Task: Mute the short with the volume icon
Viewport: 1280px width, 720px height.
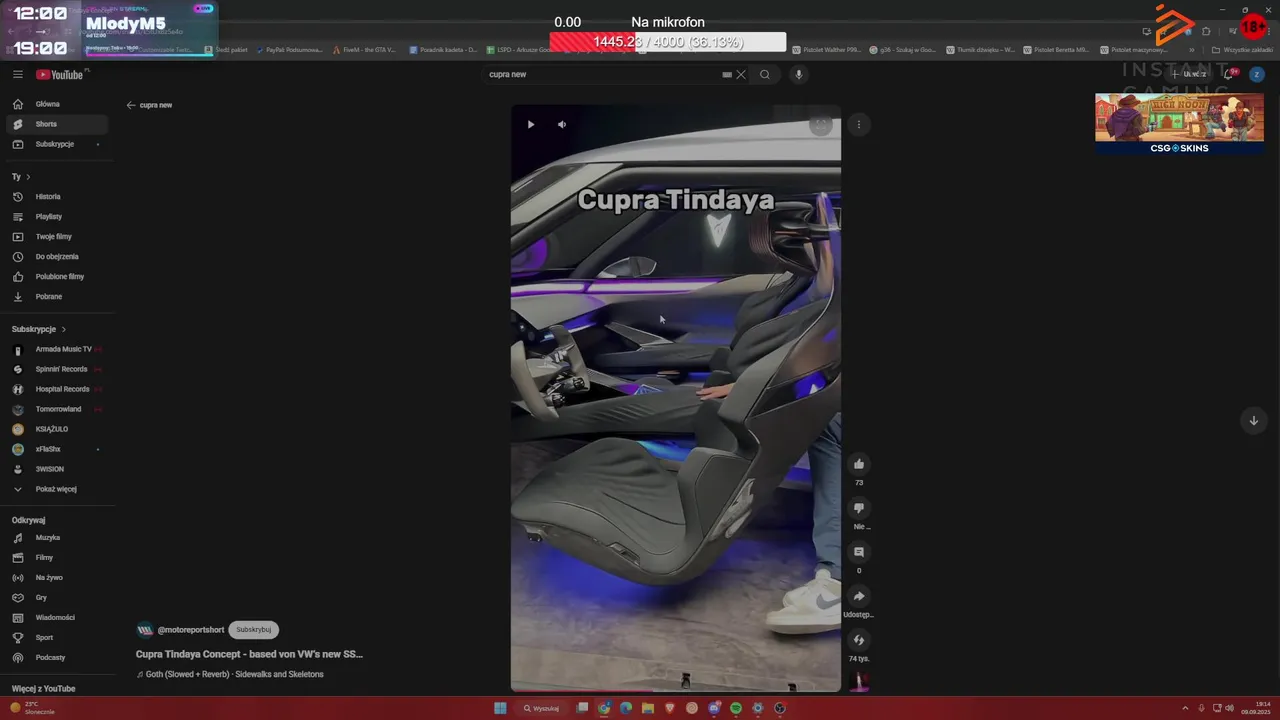Action: [x=562, y=124]
